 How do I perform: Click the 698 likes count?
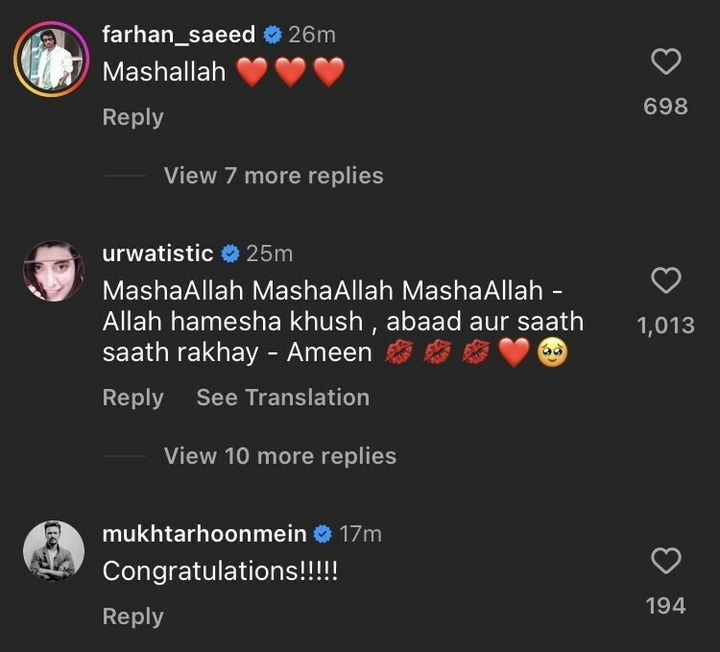(666, 106)
